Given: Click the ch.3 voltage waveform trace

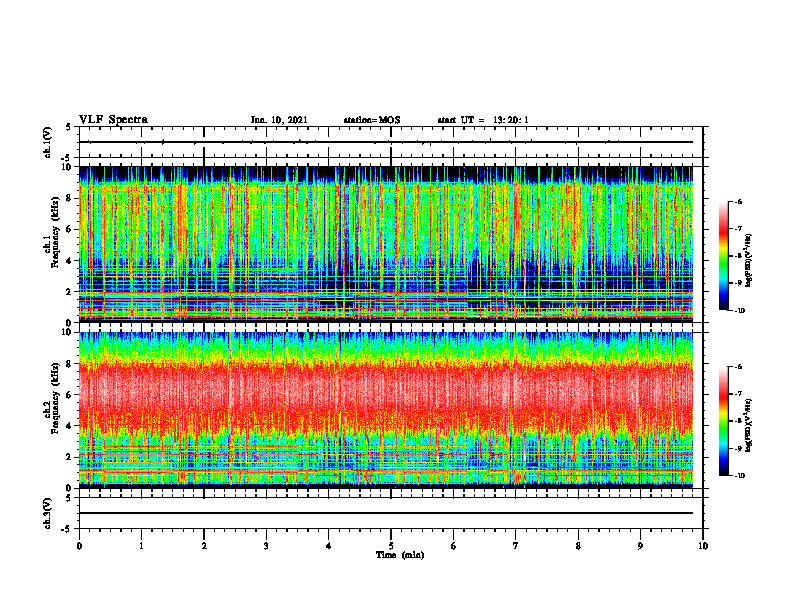Looking at the screenshot, I should coord(386,513).
